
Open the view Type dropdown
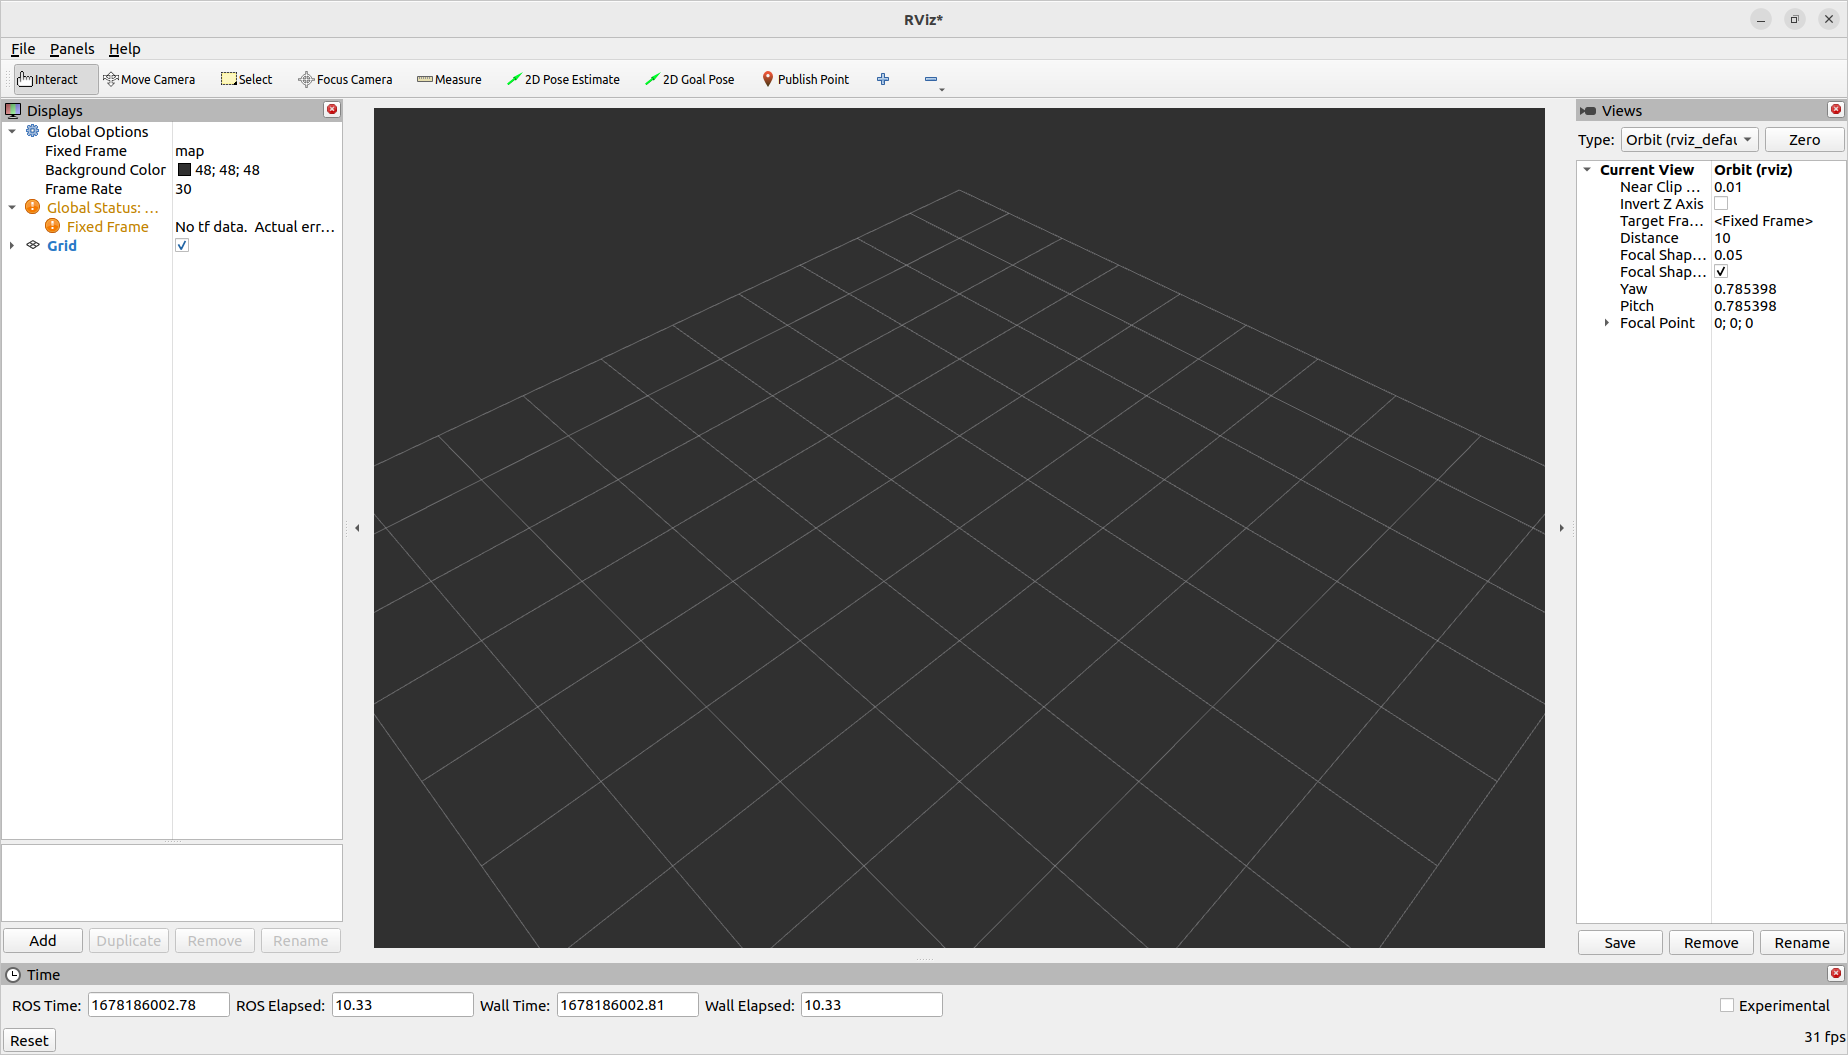pos(1689,140)
